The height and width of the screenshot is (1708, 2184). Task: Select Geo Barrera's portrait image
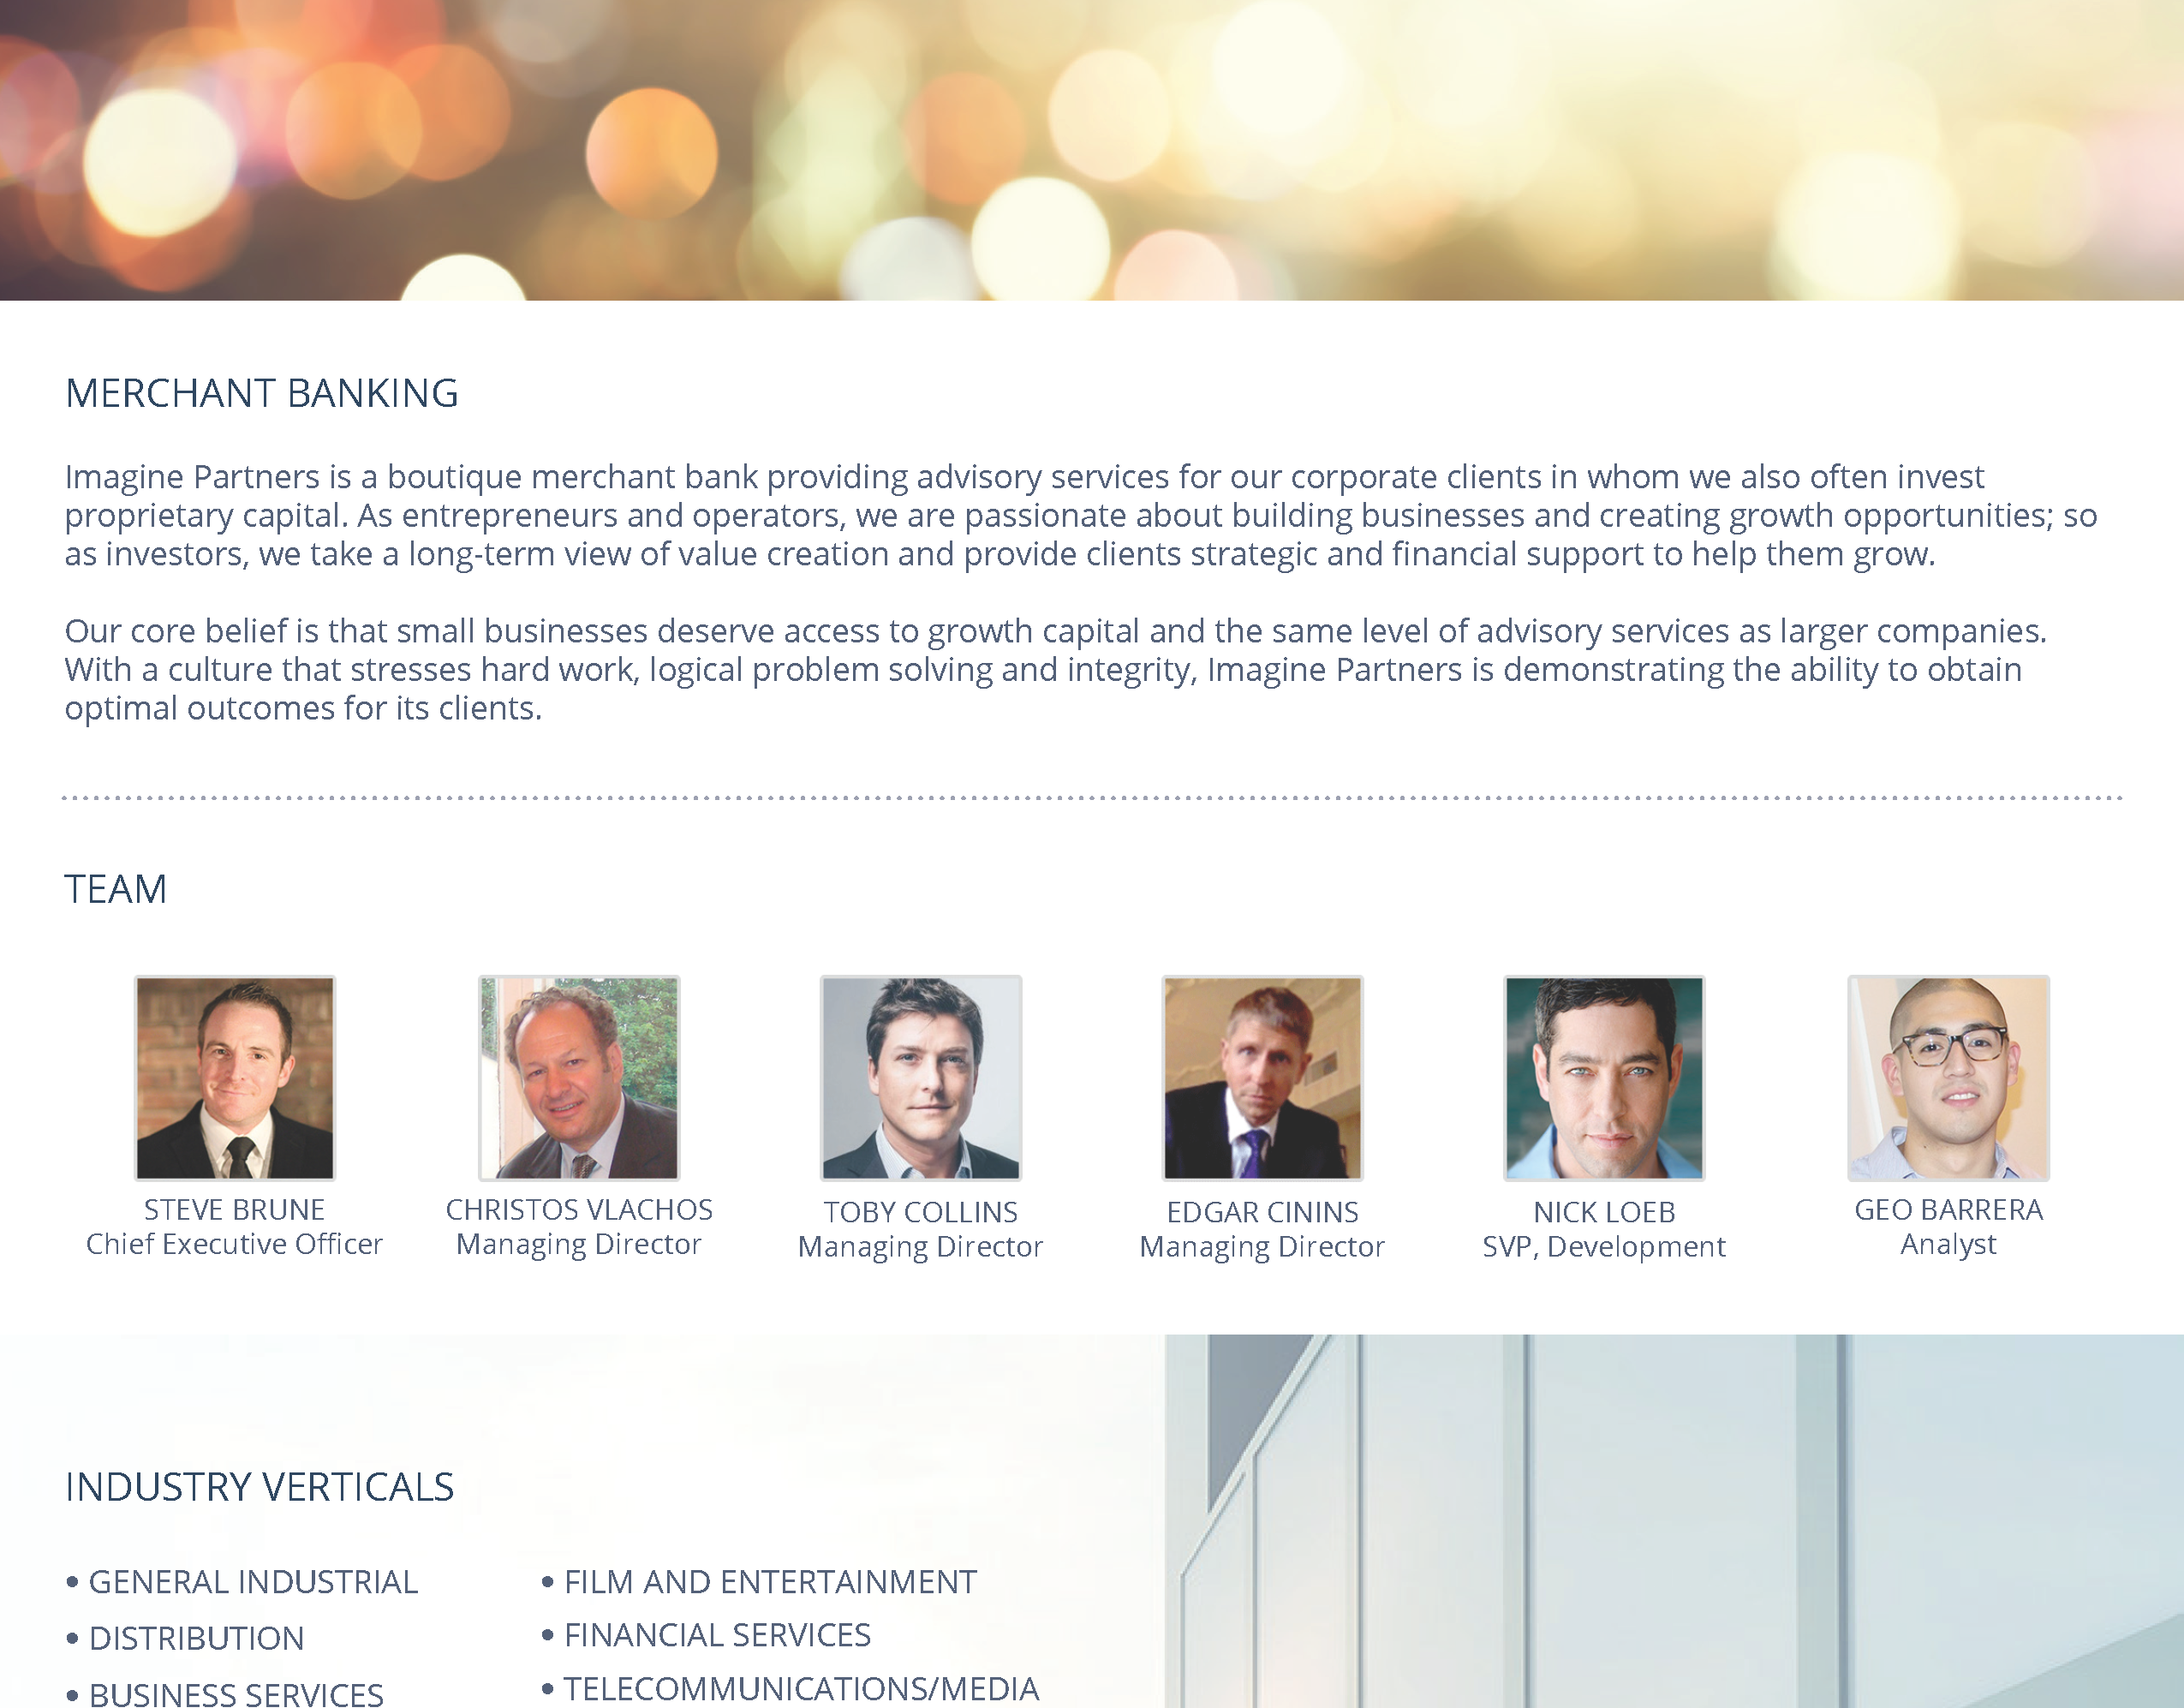(x=1948, y=1078)
